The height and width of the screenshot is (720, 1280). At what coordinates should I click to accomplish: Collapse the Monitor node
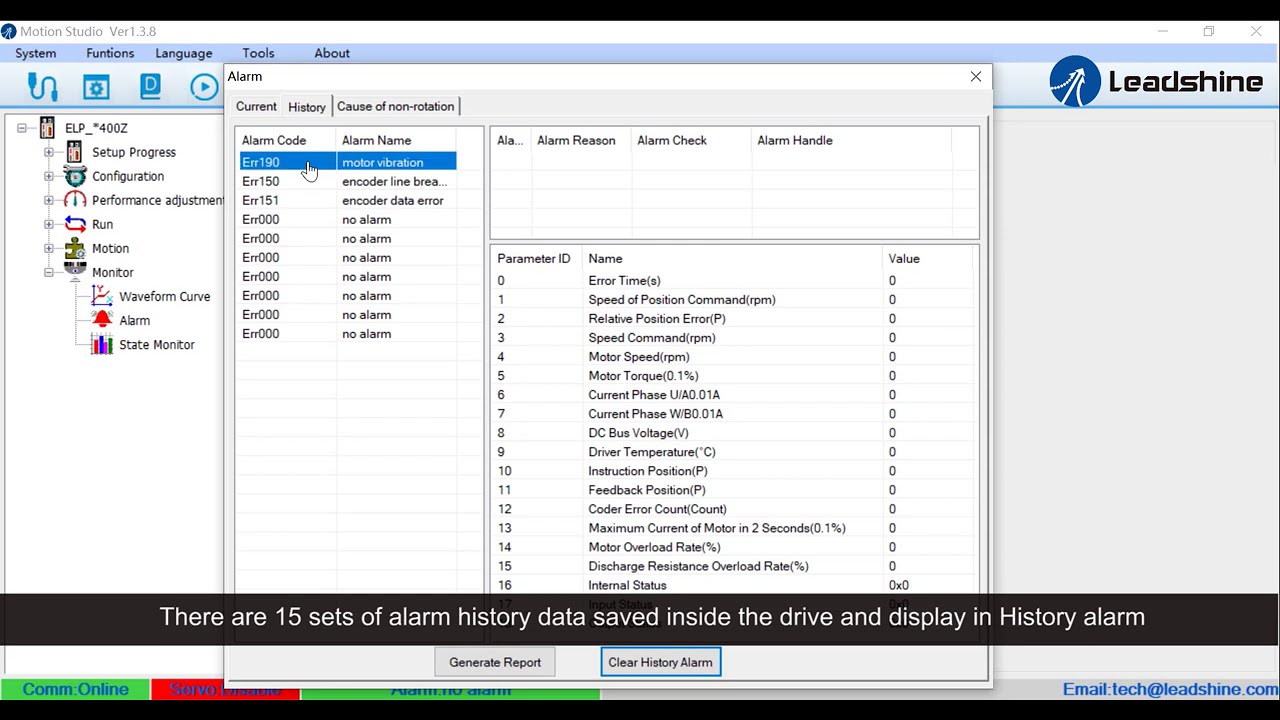click(48, 272)
